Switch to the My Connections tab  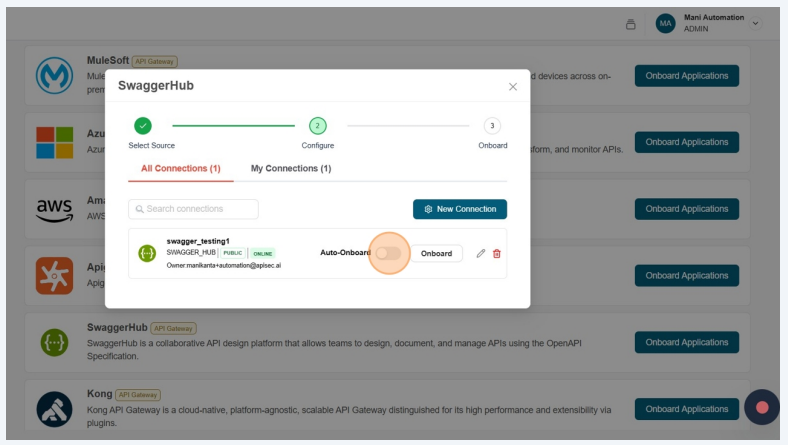click(x=290, y=168)
